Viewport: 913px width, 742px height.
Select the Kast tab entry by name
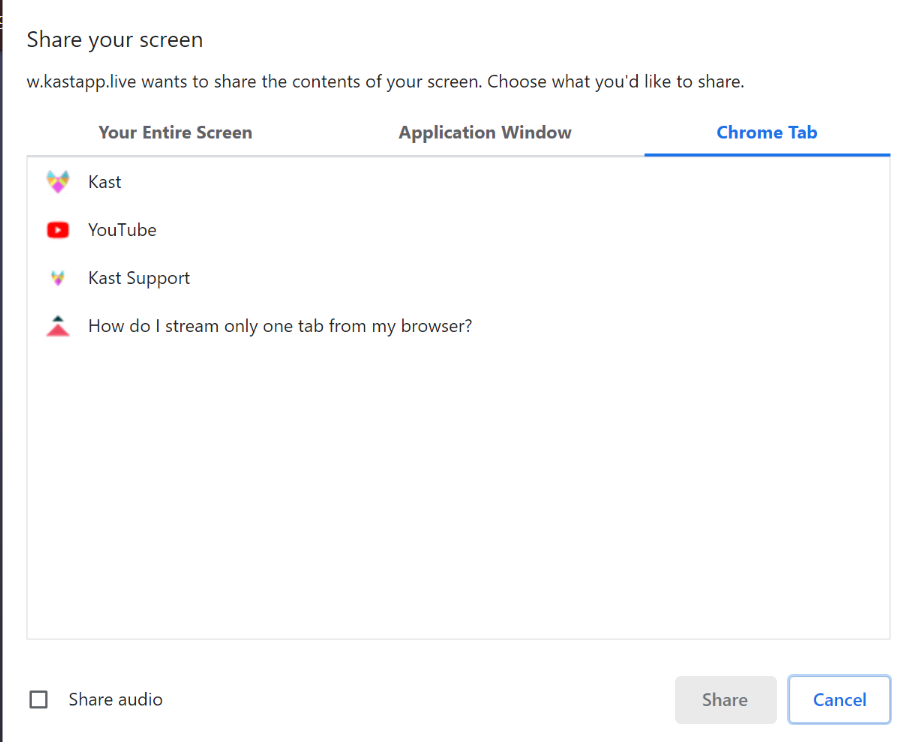(104, 182)
